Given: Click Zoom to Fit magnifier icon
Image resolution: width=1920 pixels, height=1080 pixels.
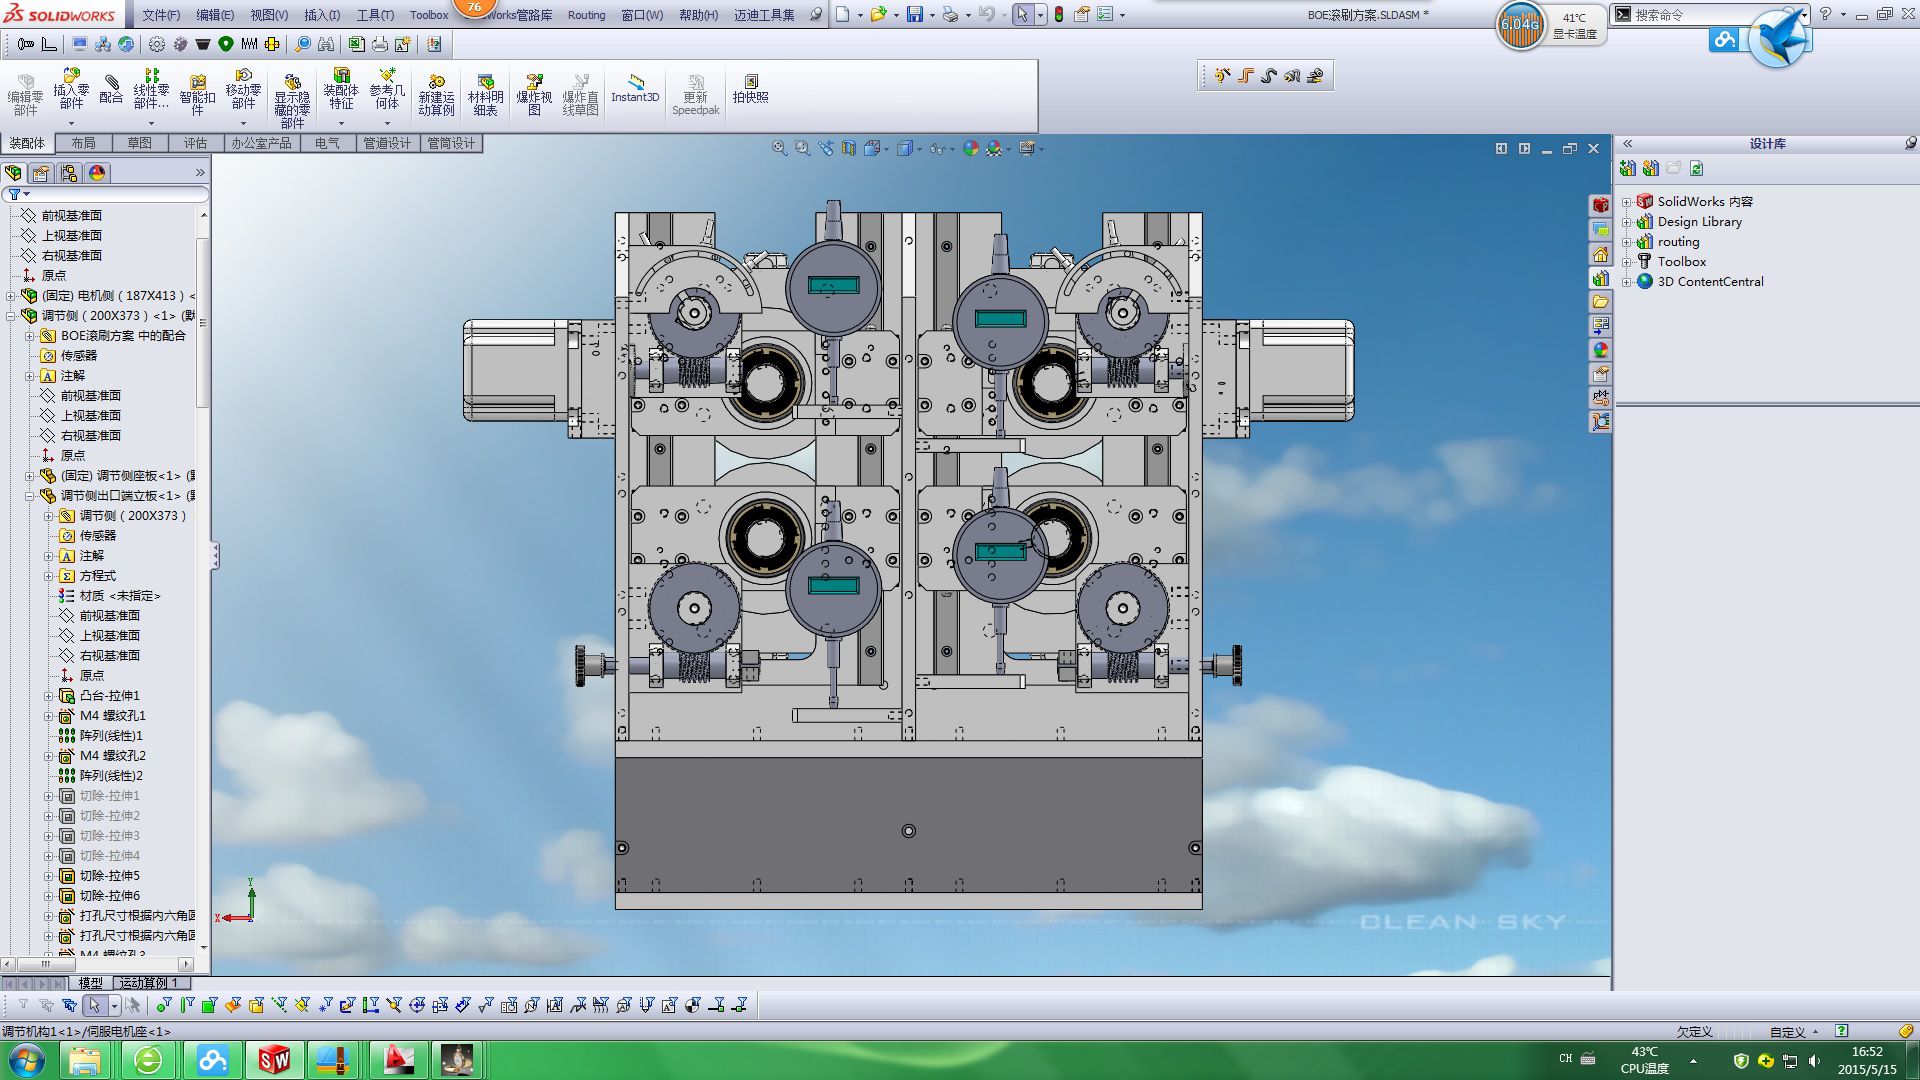Looking at the screenshot, I should 779,148.
